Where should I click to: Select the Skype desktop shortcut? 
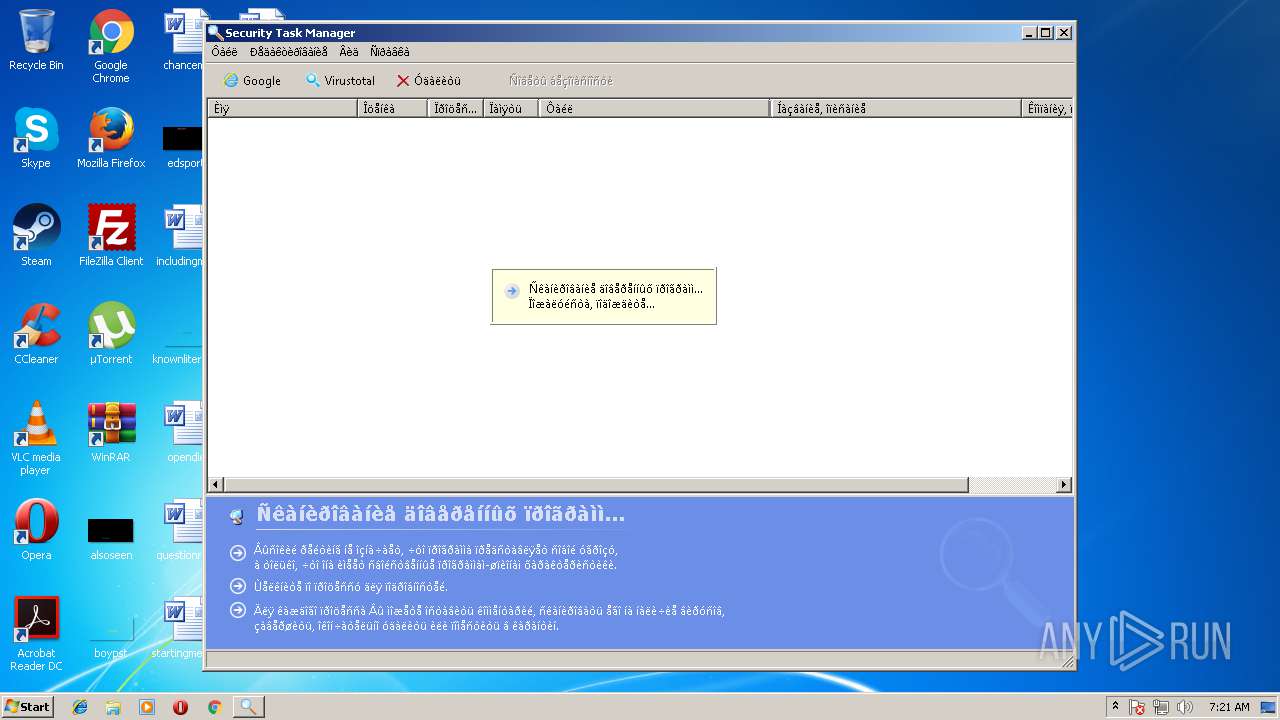coord(36,138)
